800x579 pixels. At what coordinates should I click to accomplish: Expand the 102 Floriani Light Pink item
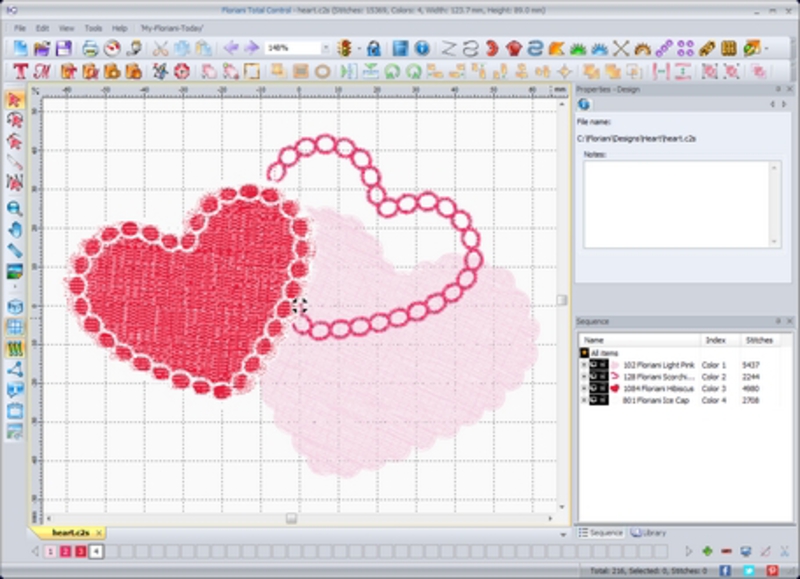(x=583, y=365)
